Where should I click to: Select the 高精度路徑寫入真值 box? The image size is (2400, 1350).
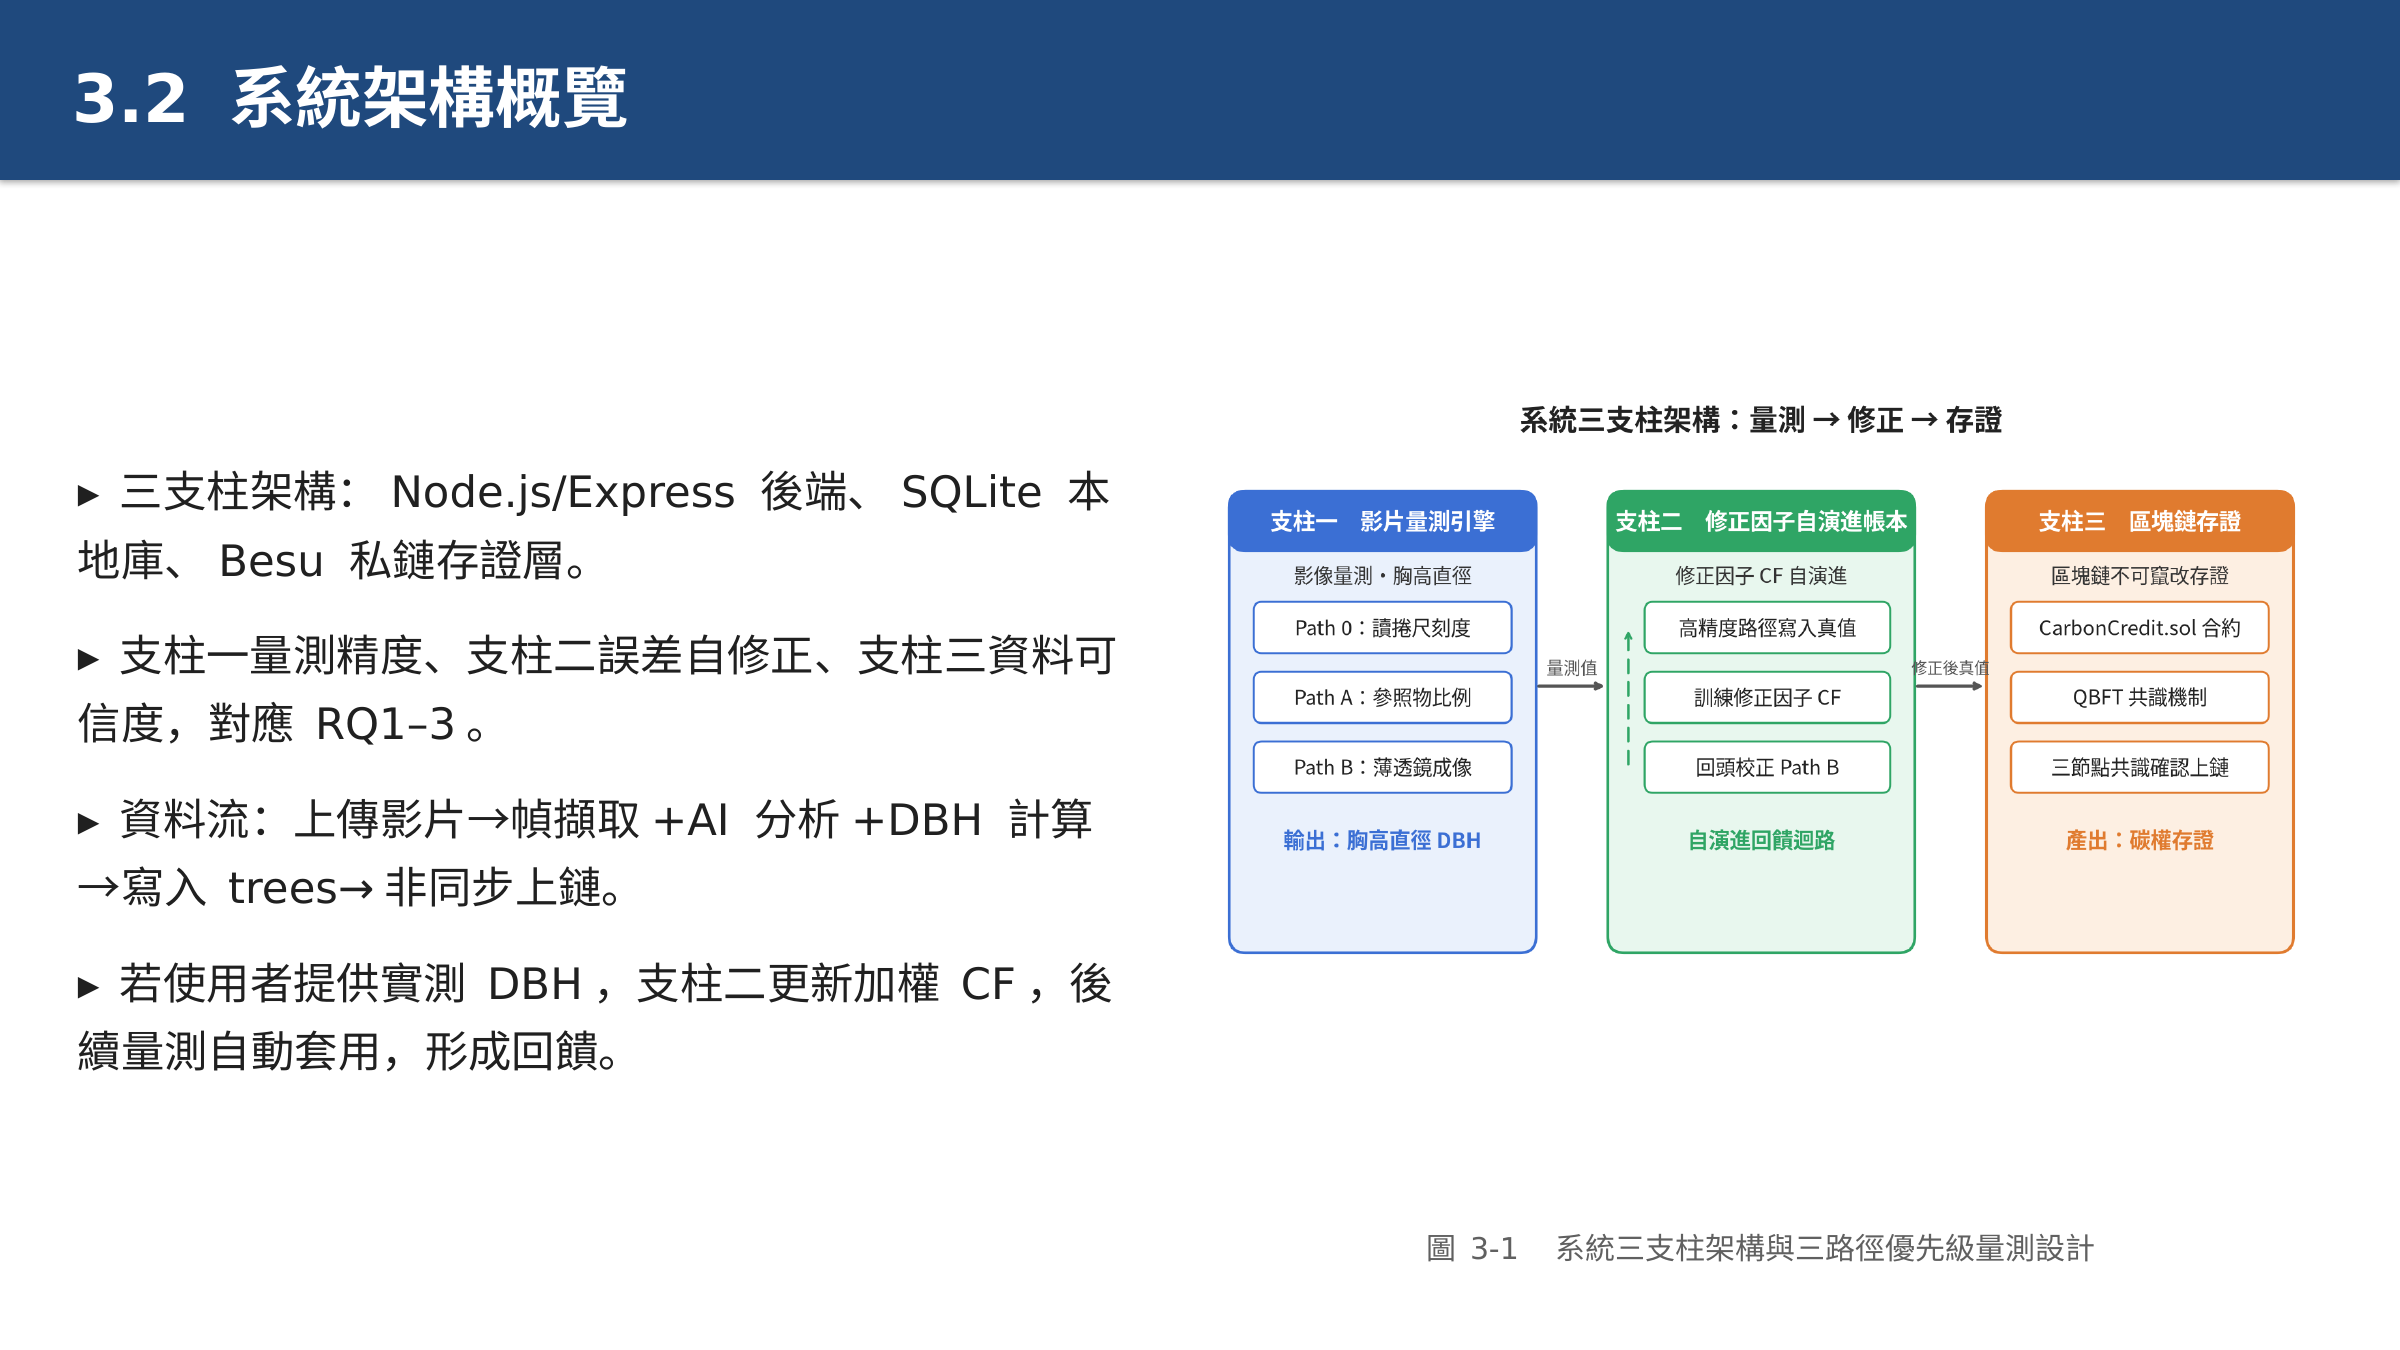[x=1767, y=628]
